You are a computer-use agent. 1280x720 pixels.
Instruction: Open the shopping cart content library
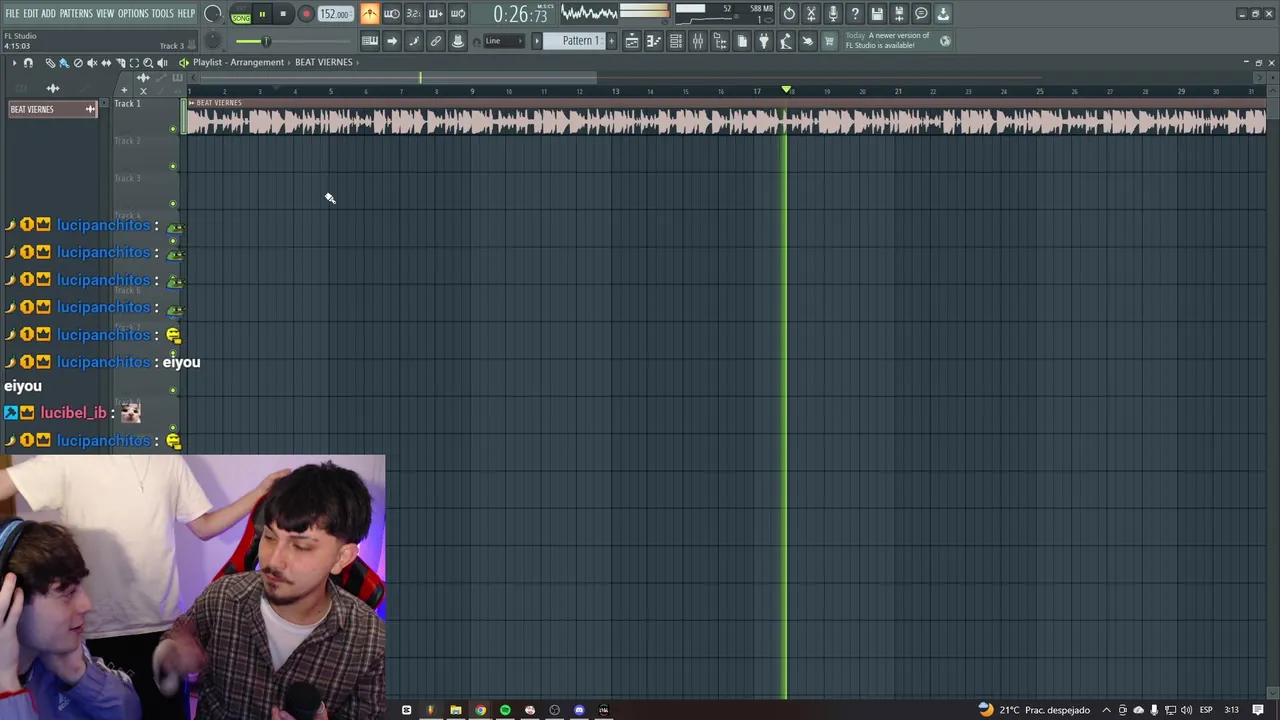pos(828,41)
